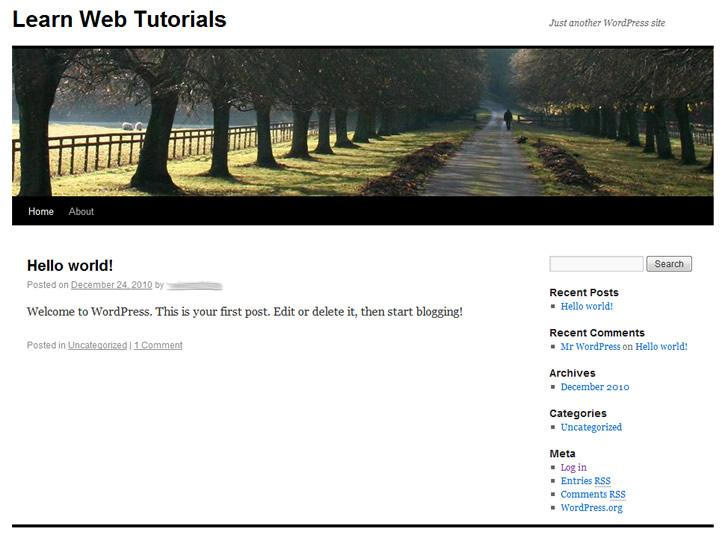Screen dimensions: 728x535
Task: Open the Hello world! post title
Action: (70, 266)
